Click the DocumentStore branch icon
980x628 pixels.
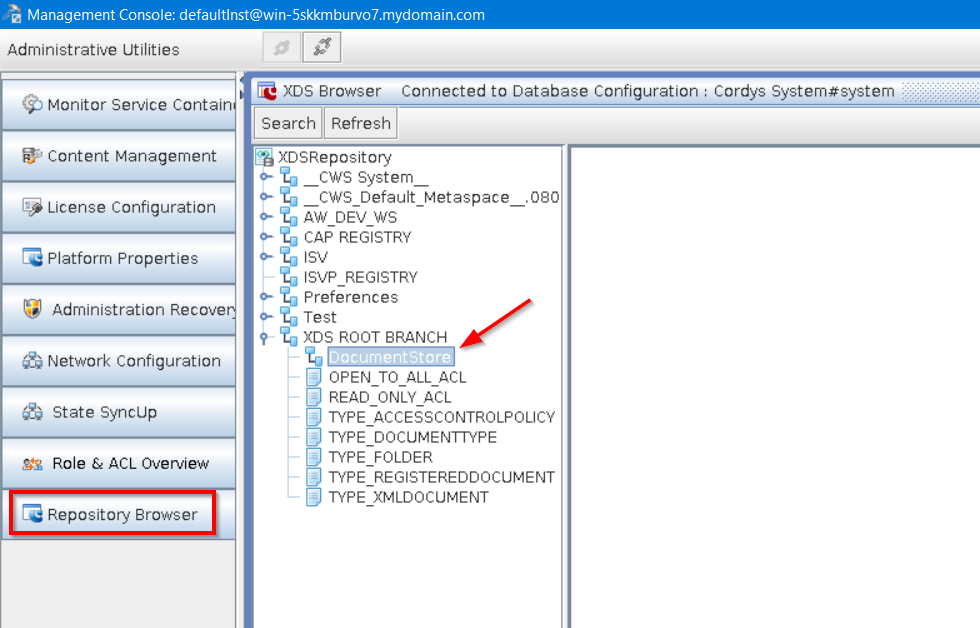point(314,357)
